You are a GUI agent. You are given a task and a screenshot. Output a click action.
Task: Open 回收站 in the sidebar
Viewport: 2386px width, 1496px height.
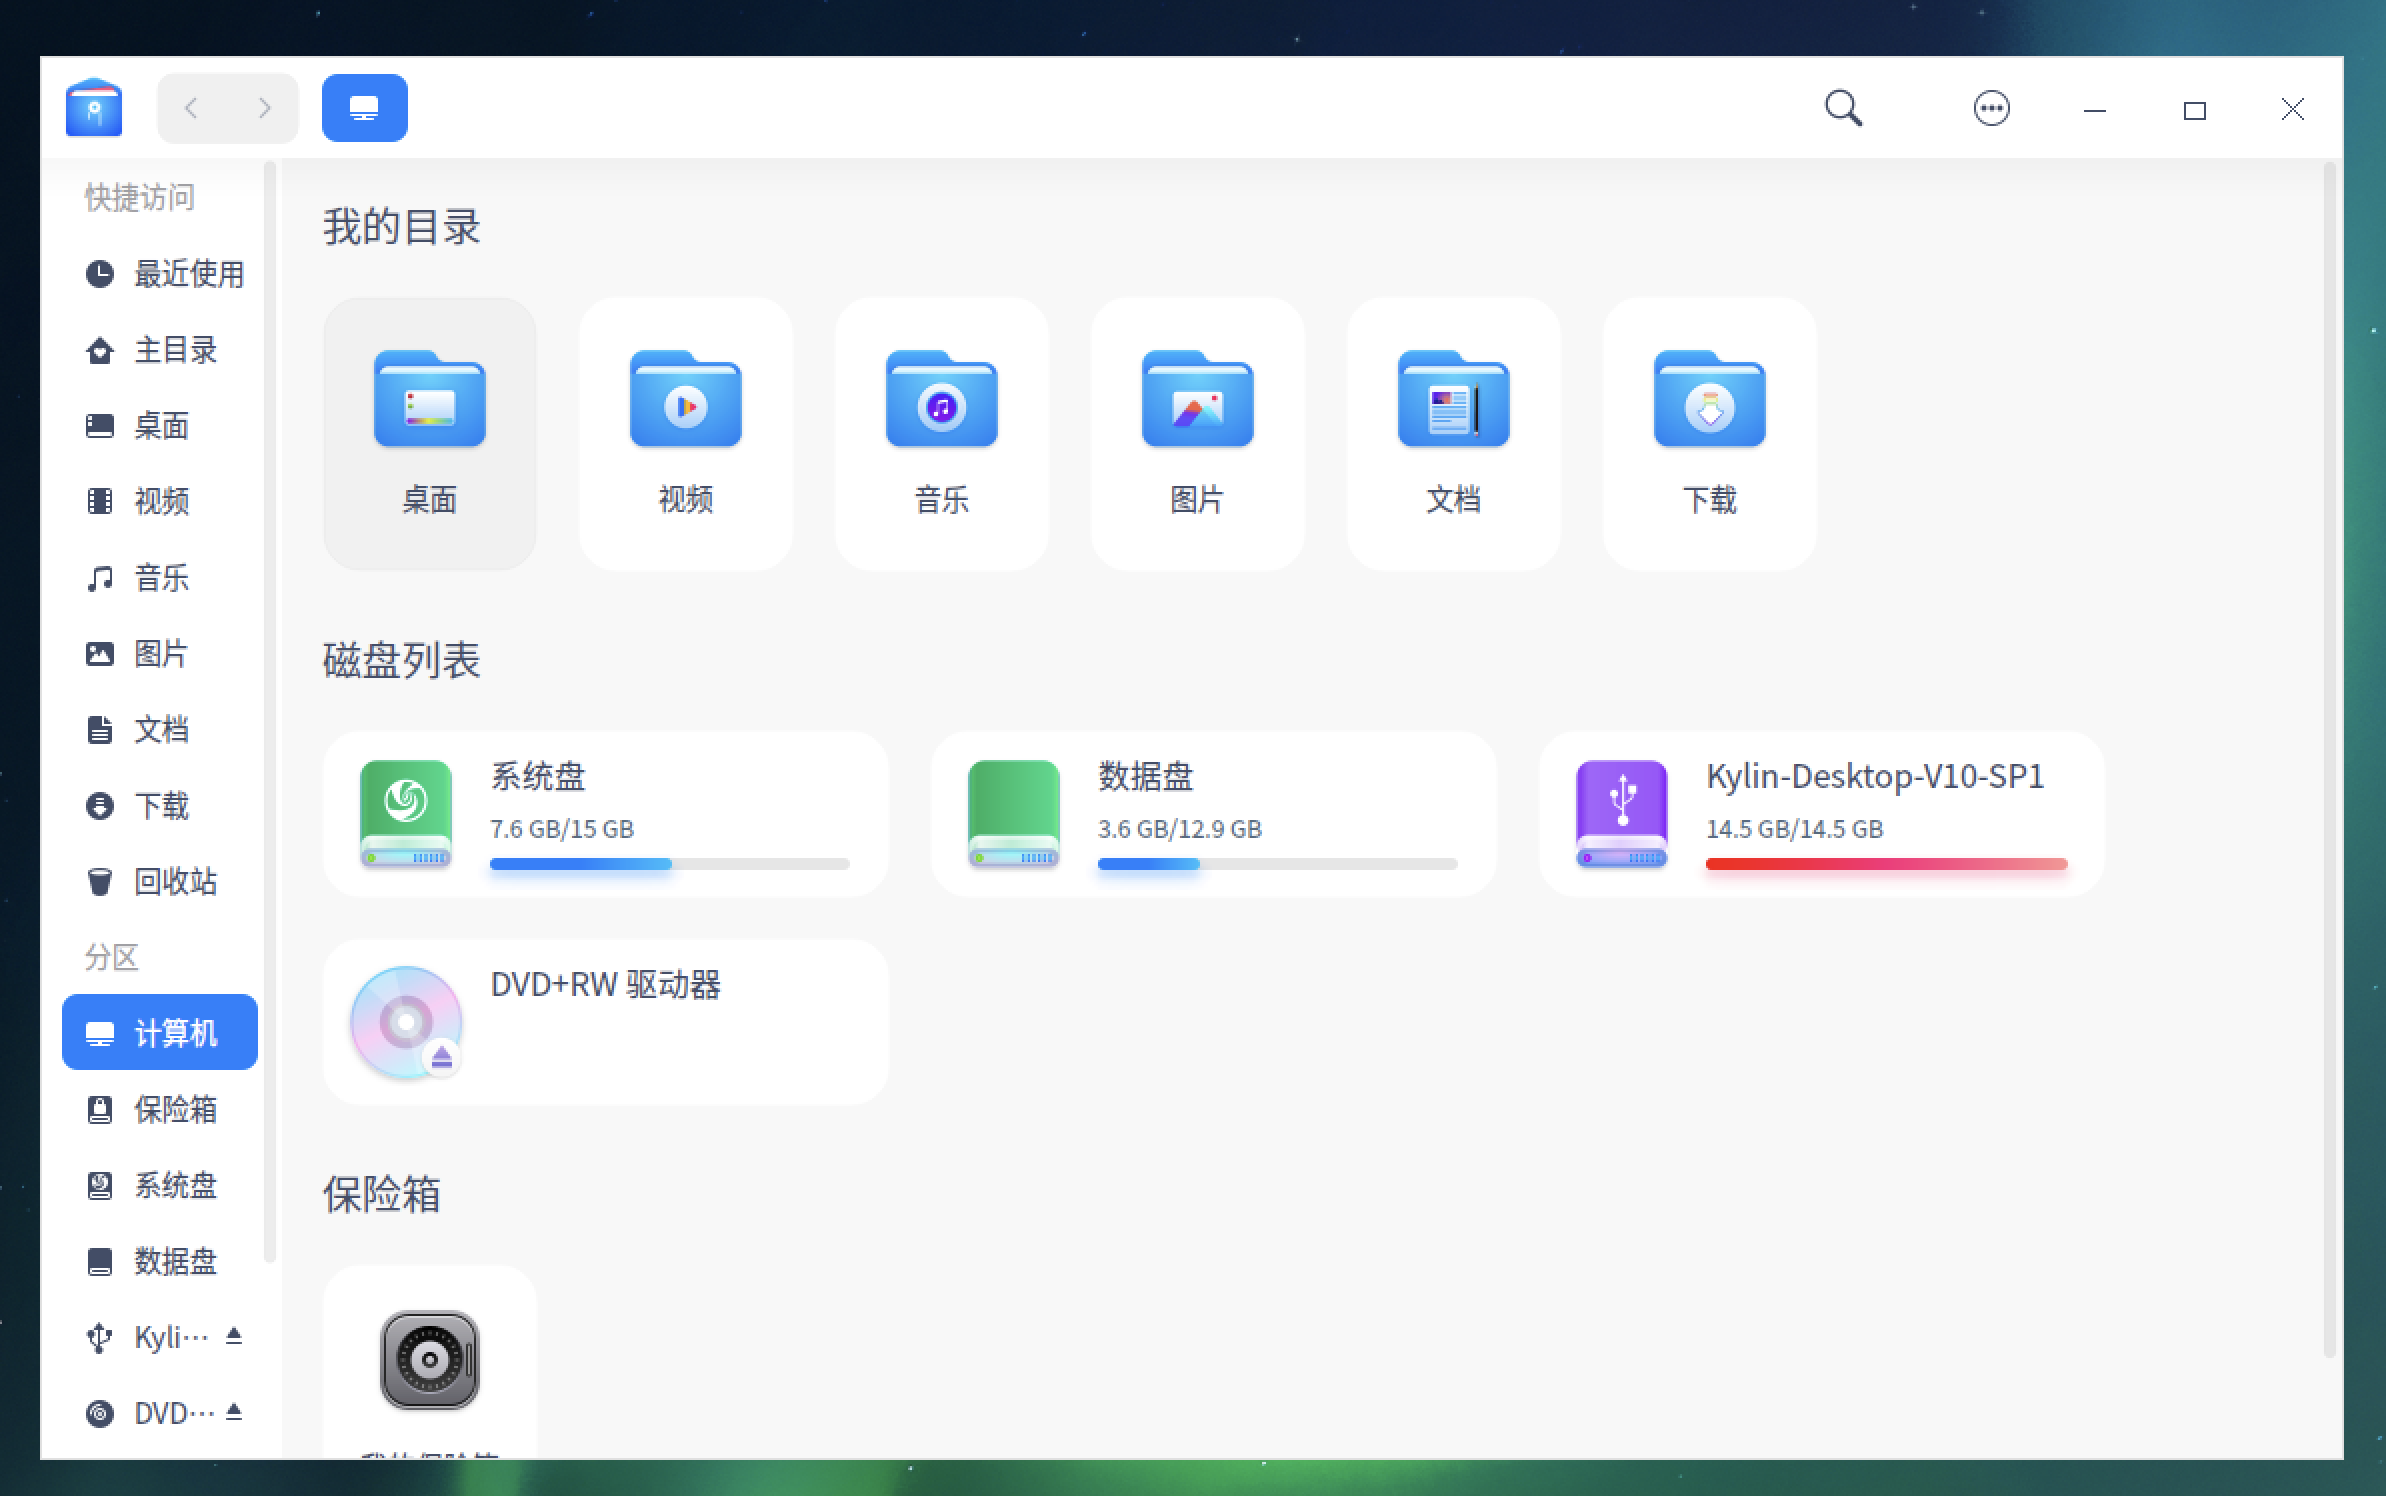tap(160, 882)
